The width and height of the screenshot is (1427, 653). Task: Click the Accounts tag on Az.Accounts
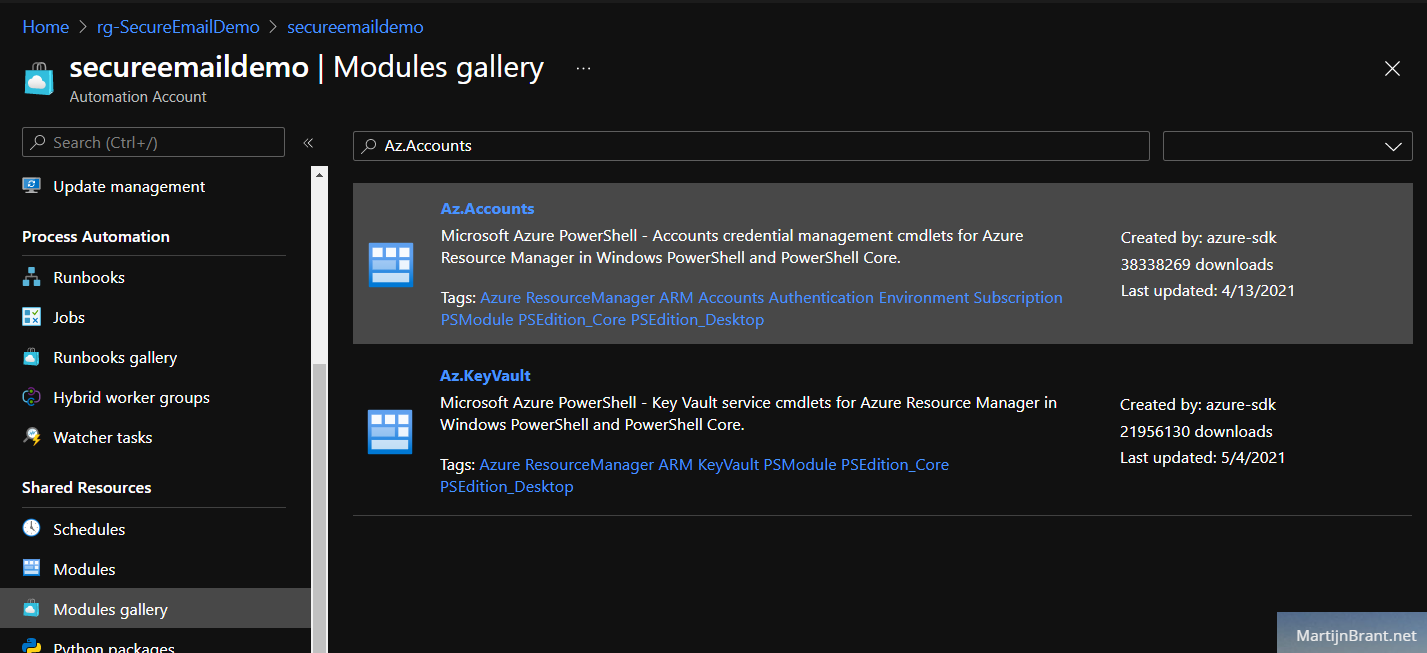(731, 297)
